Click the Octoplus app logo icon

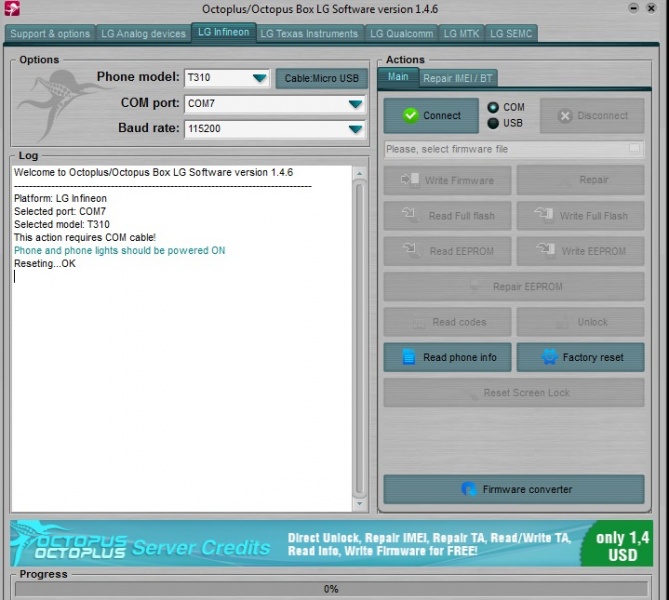pos(12,8)
